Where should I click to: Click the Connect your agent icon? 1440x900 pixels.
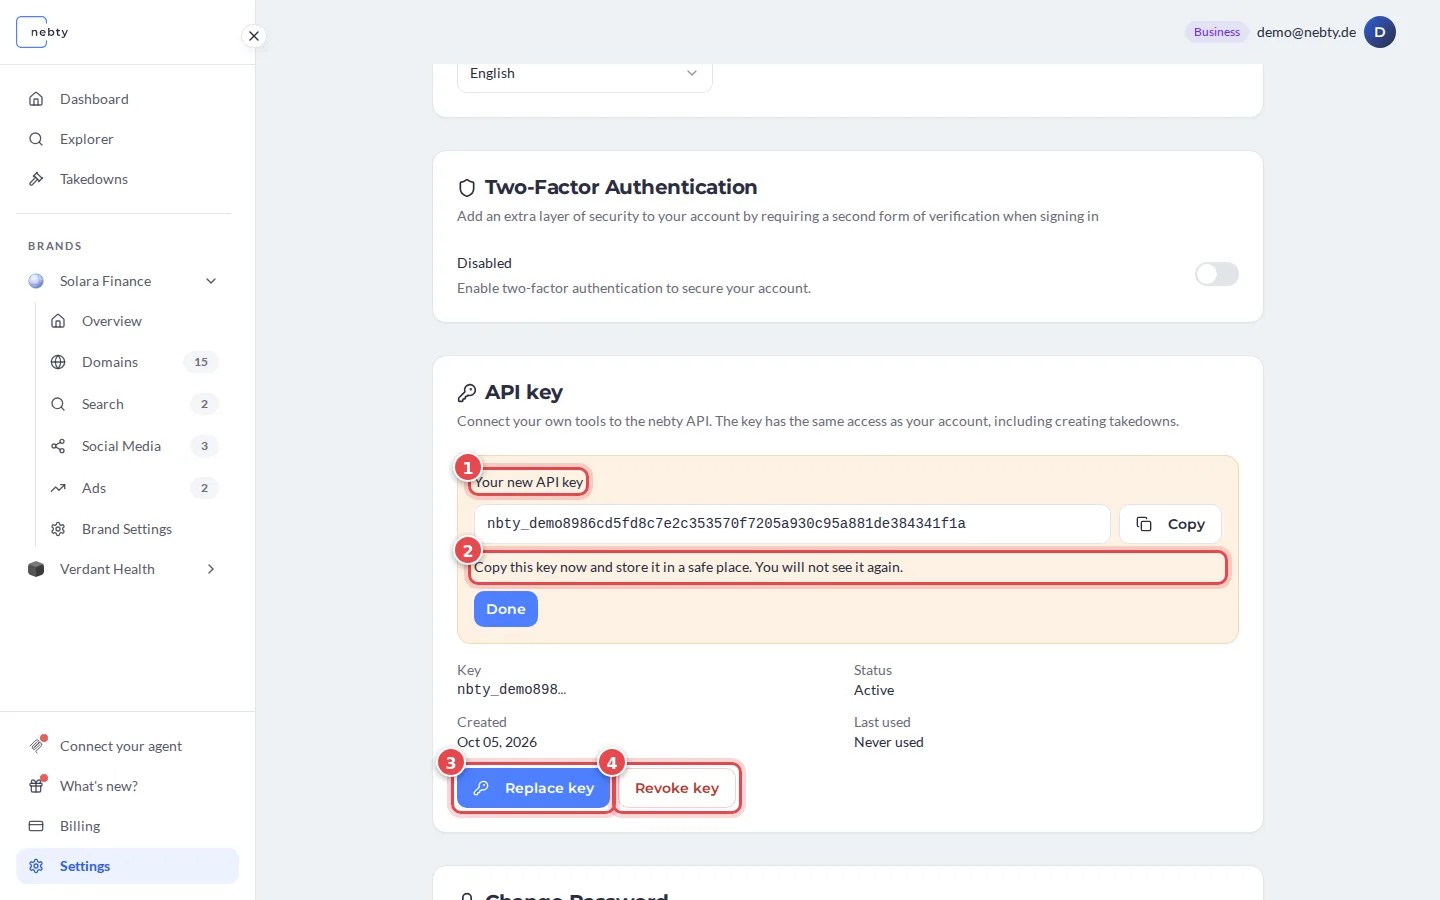pos(37,746)
